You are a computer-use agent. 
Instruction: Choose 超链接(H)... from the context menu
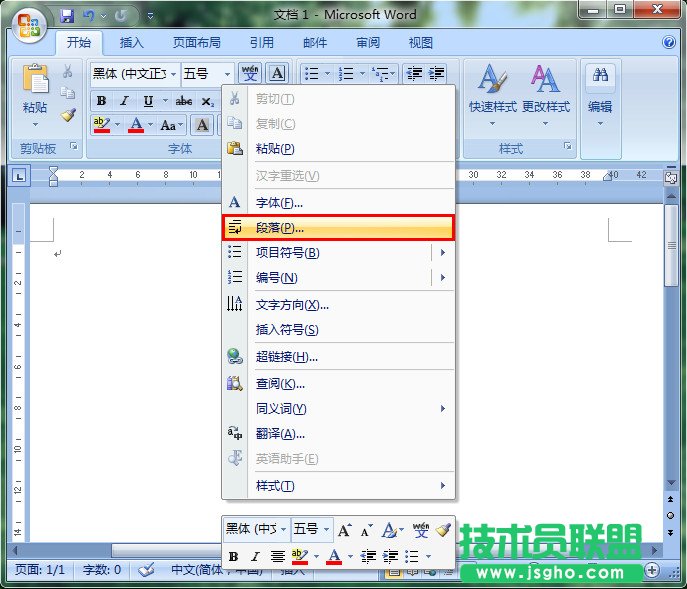click(338, 357)
